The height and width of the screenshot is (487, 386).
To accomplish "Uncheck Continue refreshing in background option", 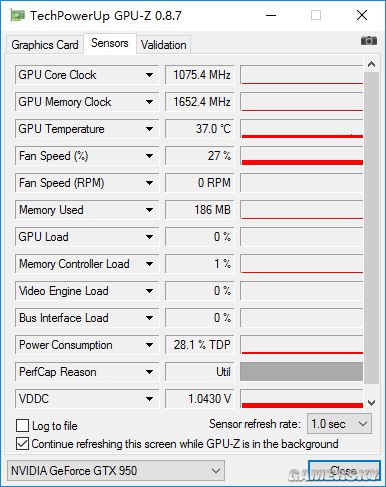I will 22,444.
